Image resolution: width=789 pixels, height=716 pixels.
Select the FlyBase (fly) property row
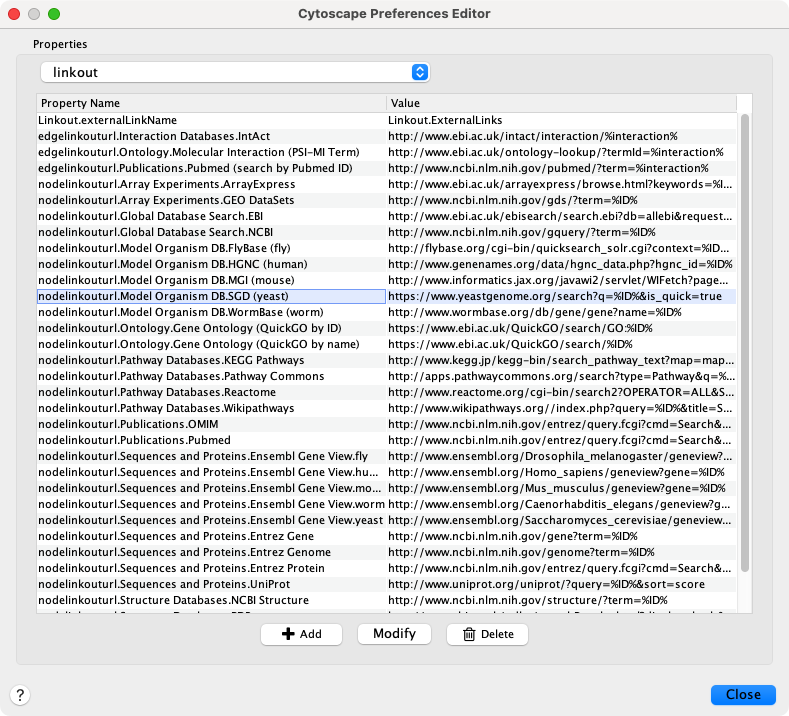[210, 248]
